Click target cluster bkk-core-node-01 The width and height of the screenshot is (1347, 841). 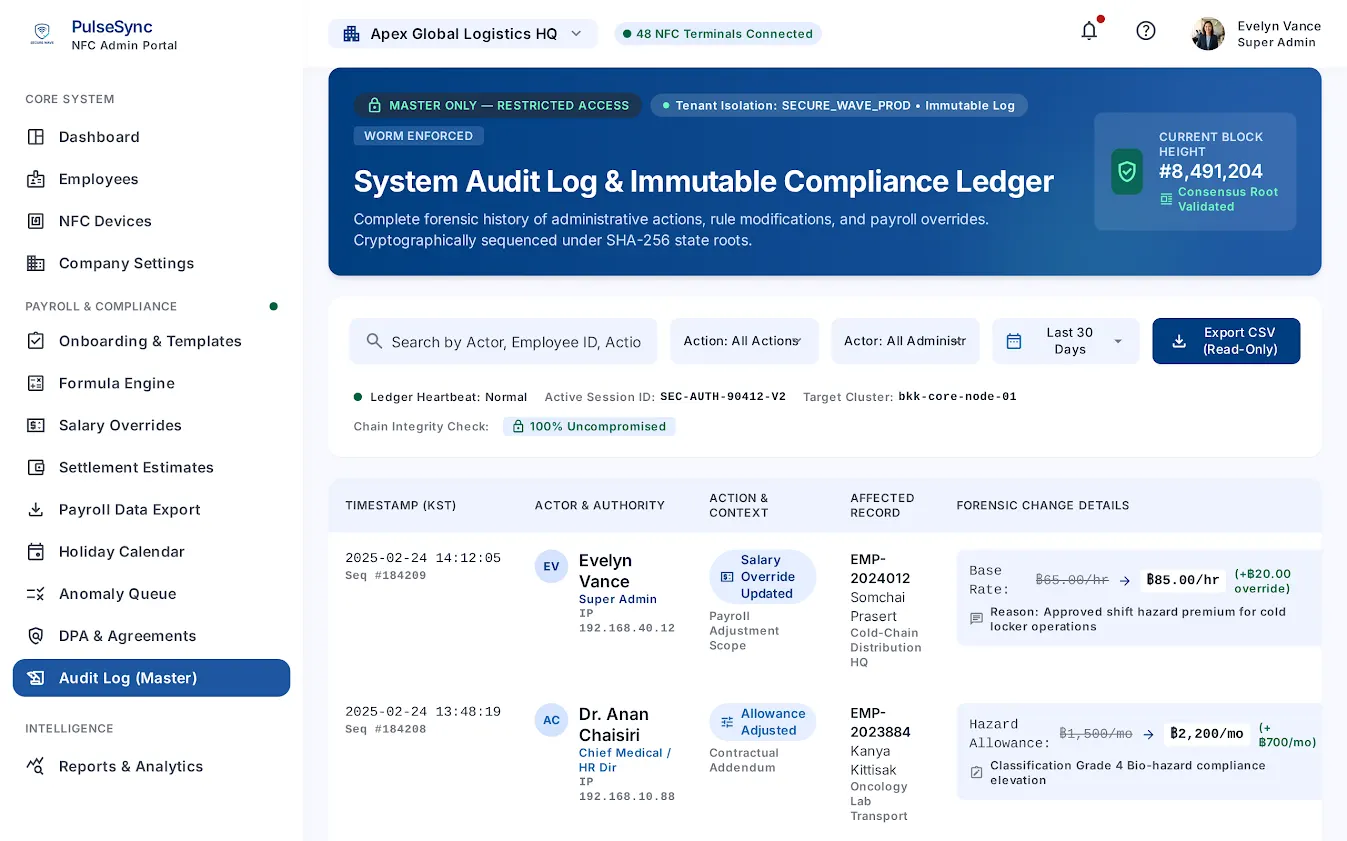click(x=957, y=397)
